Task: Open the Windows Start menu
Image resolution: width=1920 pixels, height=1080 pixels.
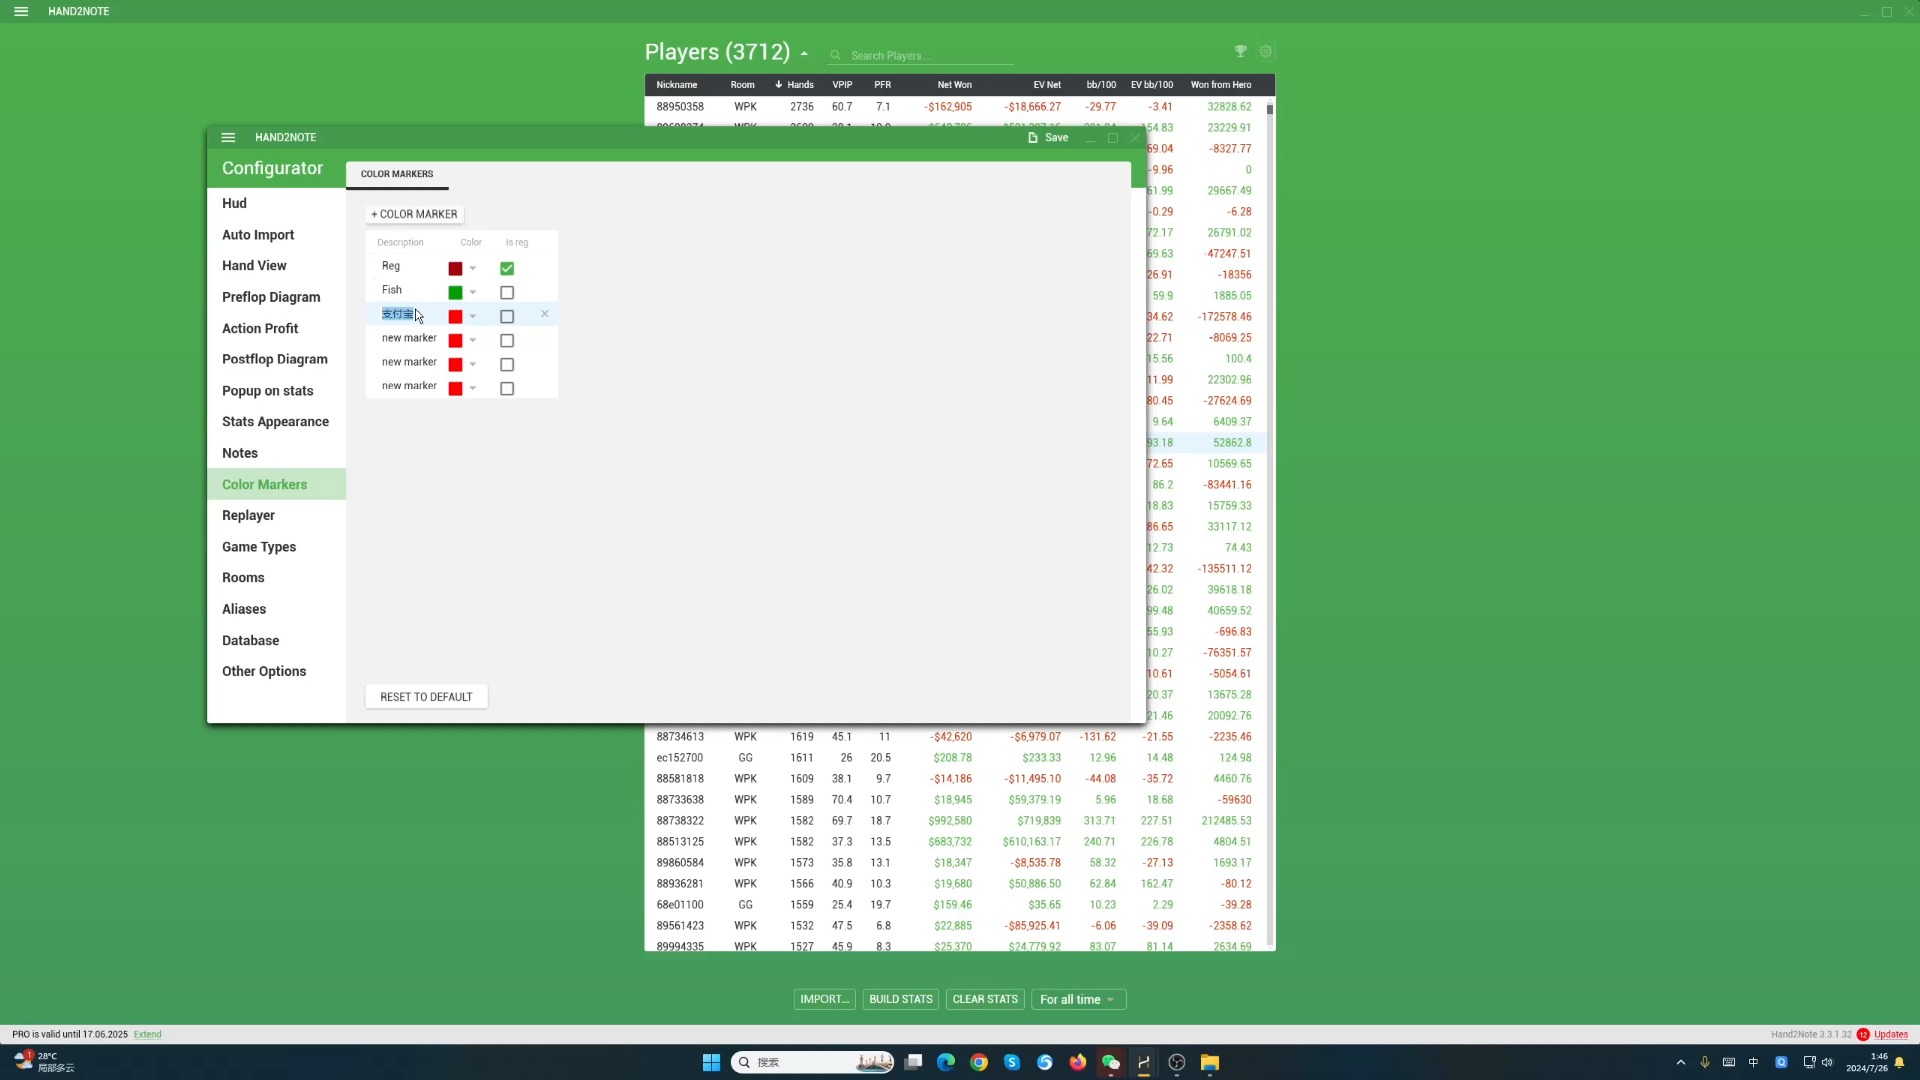Action: (711, 1062)
